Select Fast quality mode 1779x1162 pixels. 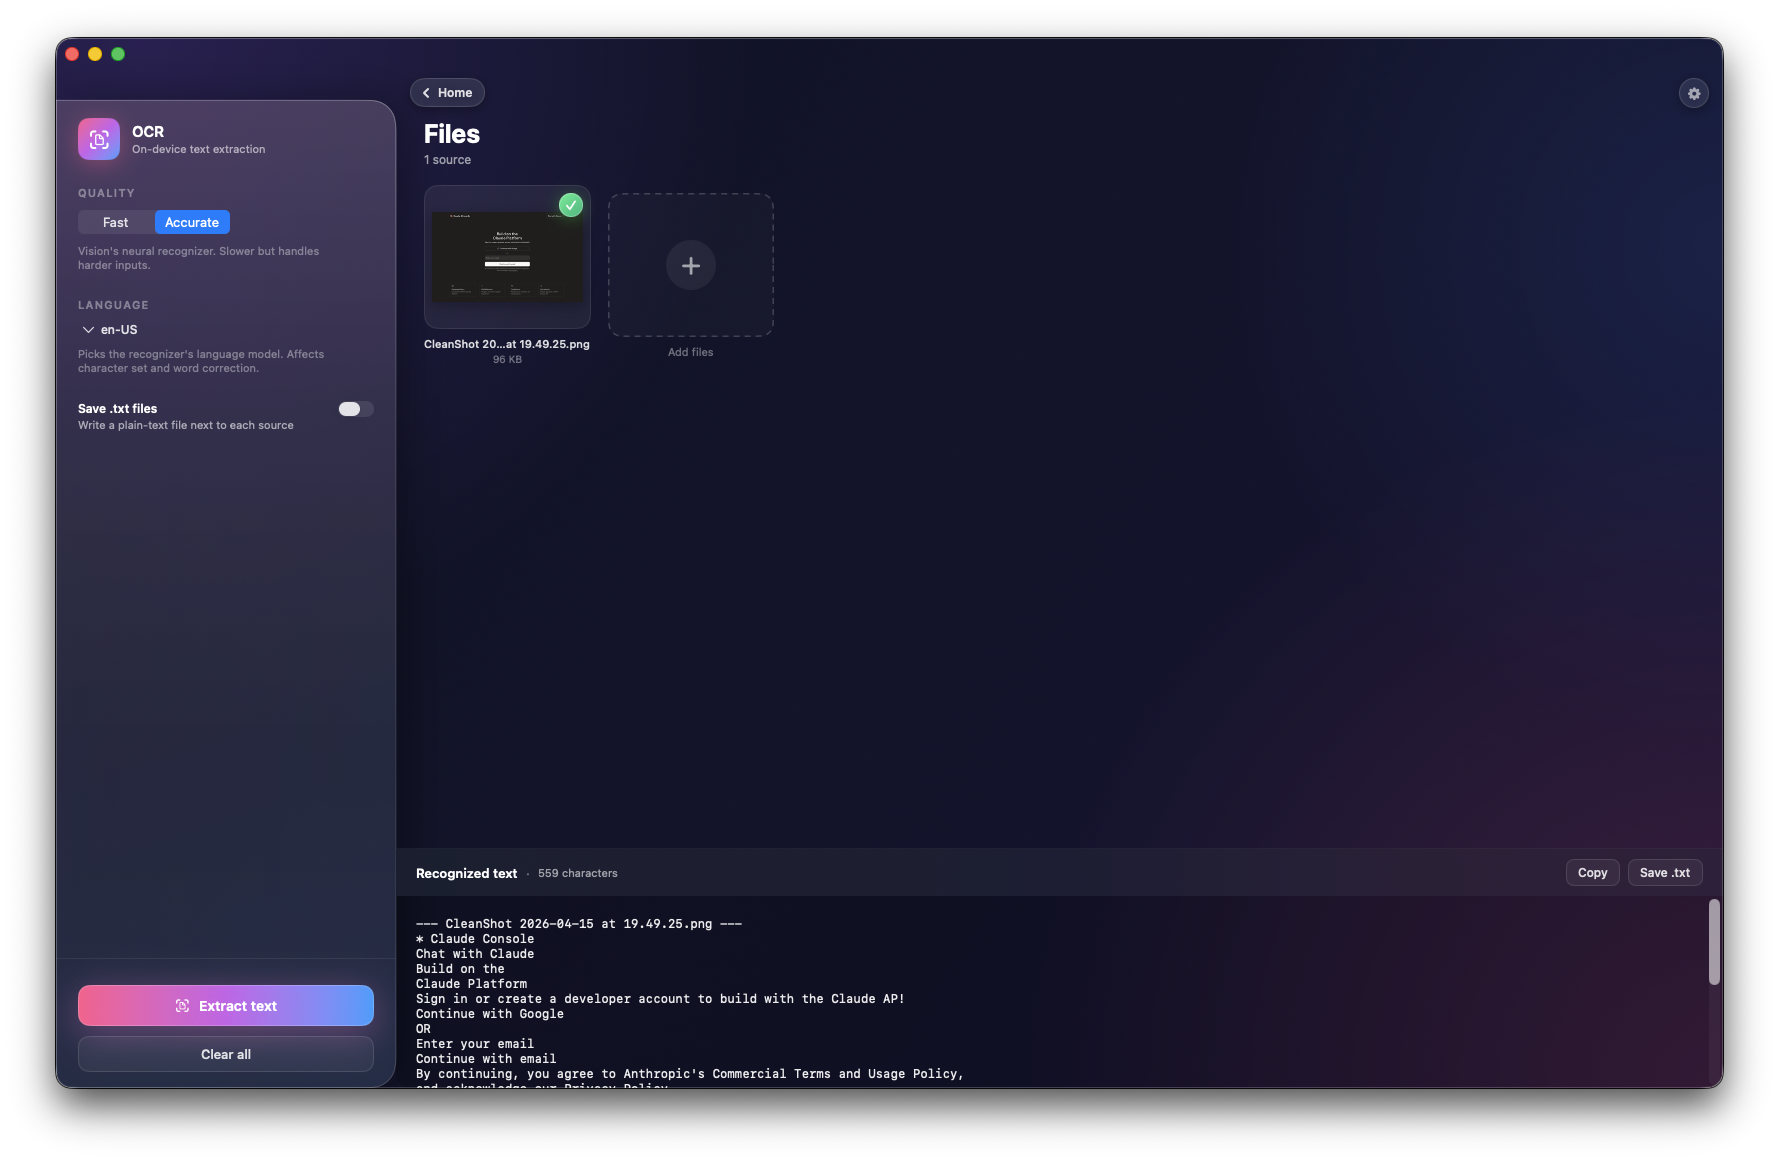[116, 222]
